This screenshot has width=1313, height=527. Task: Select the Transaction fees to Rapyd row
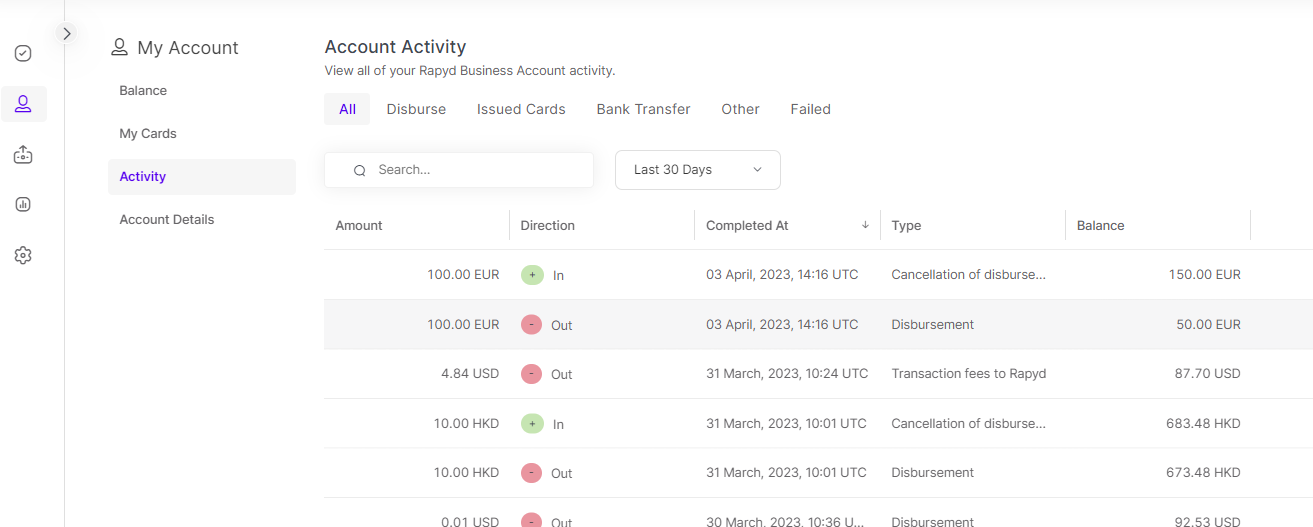click(968, 374)
